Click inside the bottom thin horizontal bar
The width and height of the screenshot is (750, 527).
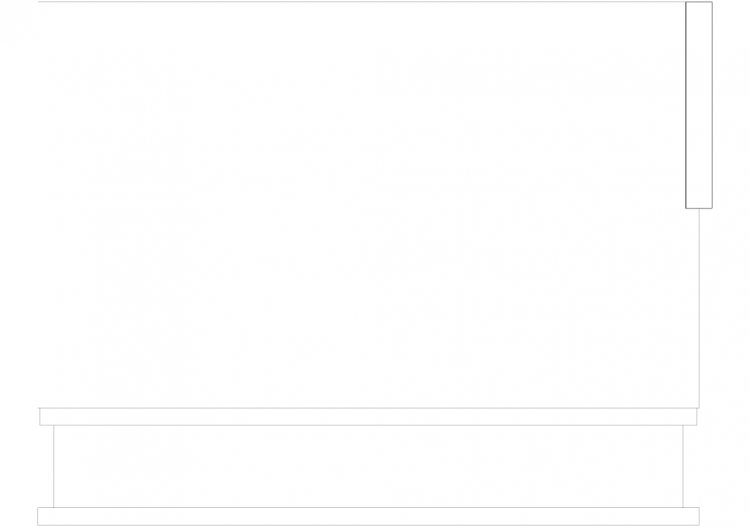[368, 516]
